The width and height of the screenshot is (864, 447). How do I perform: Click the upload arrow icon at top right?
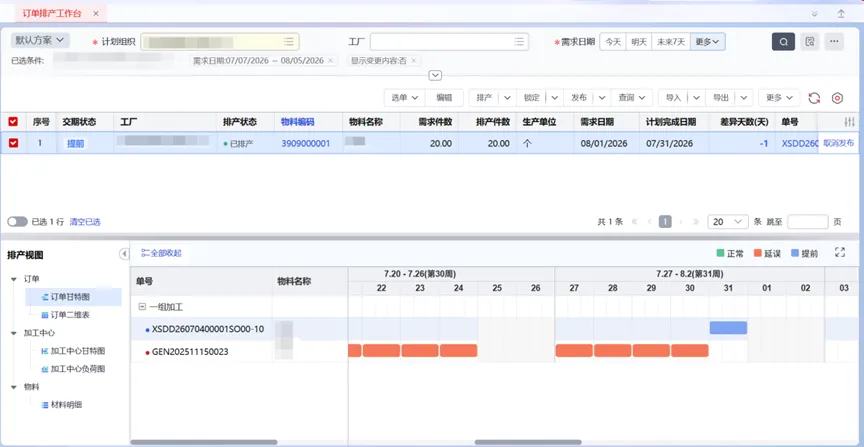(x=841, y=14)
